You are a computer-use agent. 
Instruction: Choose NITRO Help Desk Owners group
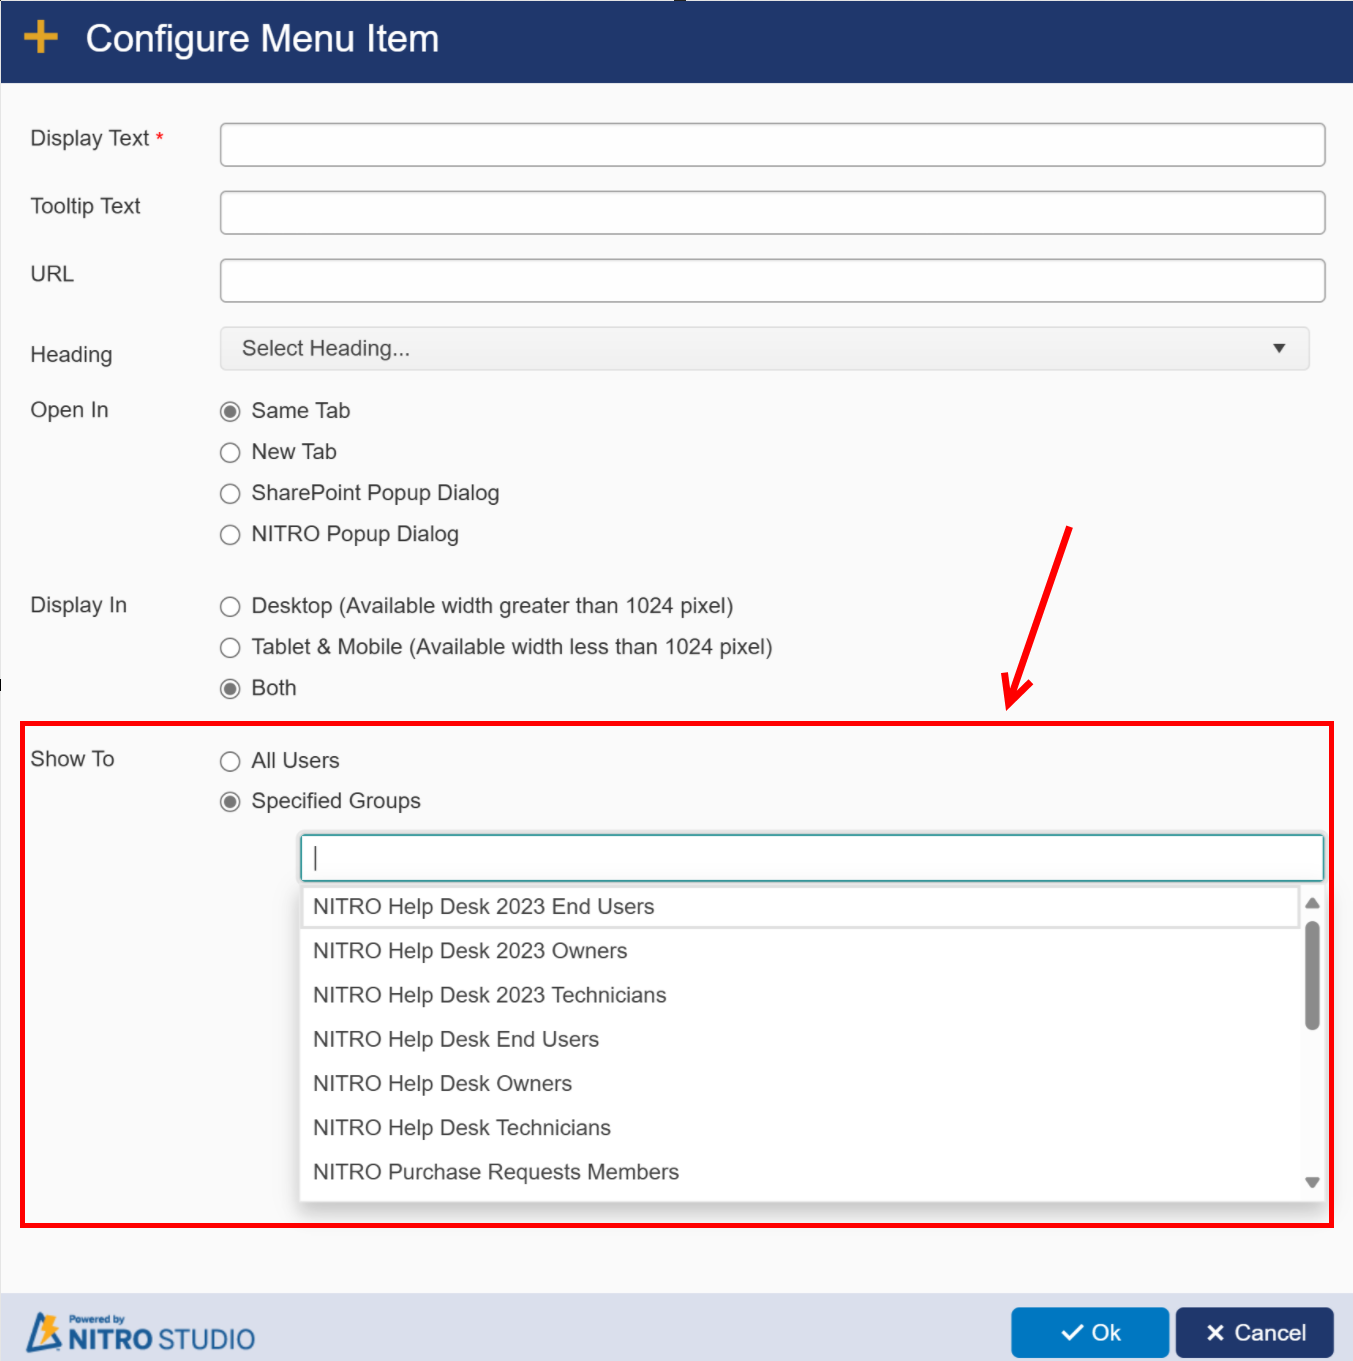799,1083
